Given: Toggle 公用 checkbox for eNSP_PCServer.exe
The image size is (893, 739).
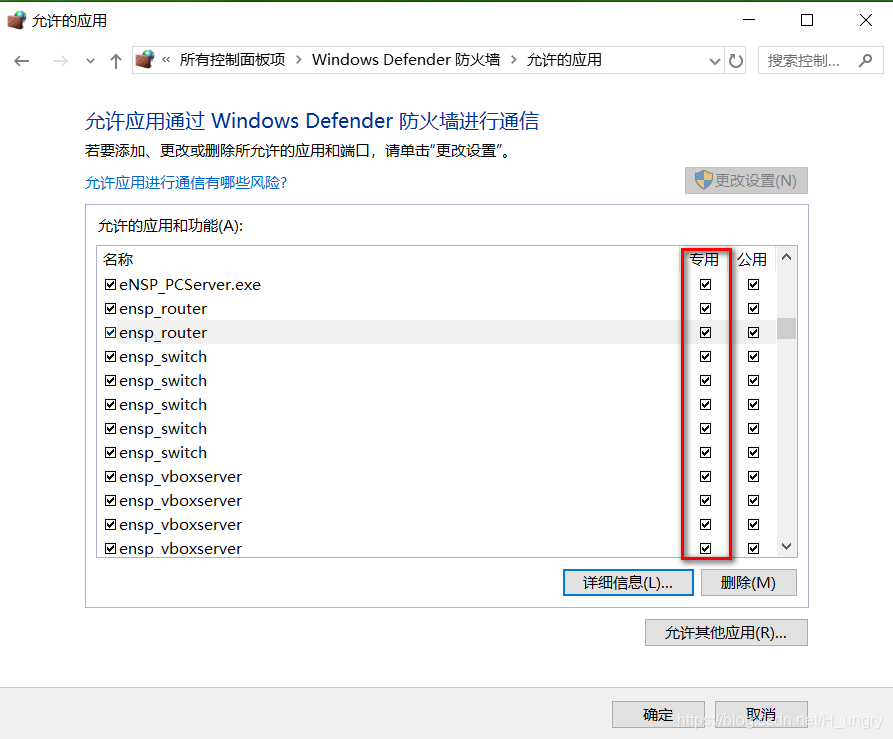Looking at the screenshot, I should tap(753, 284).
